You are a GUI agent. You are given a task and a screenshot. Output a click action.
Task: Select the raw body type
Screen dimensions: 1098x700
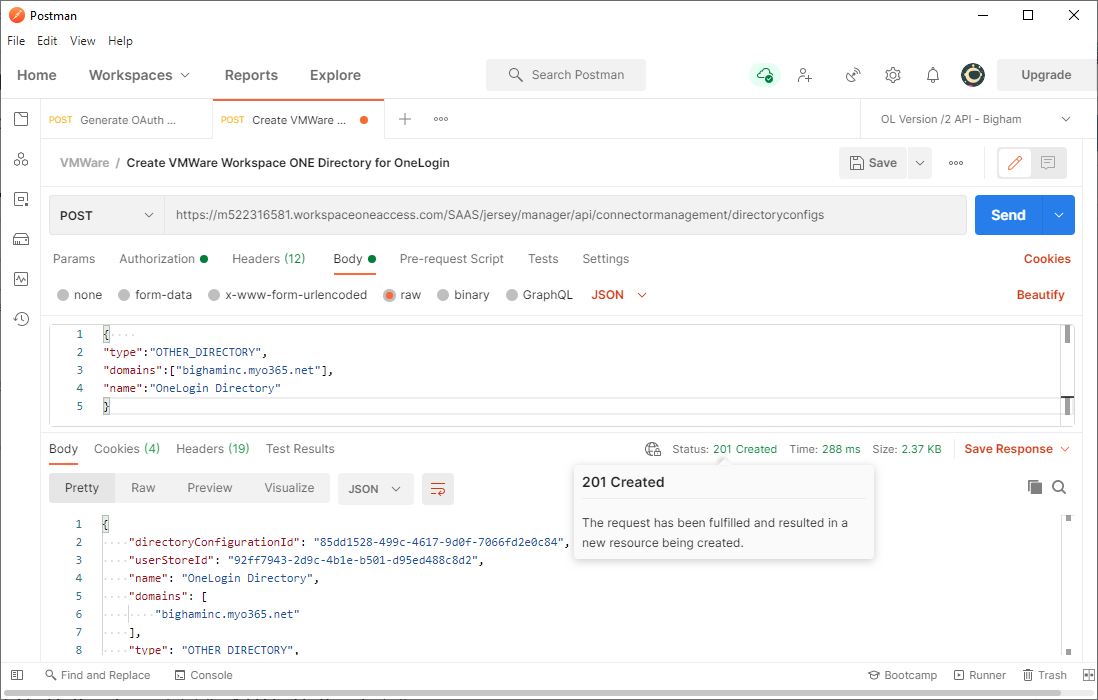point(402,294)
